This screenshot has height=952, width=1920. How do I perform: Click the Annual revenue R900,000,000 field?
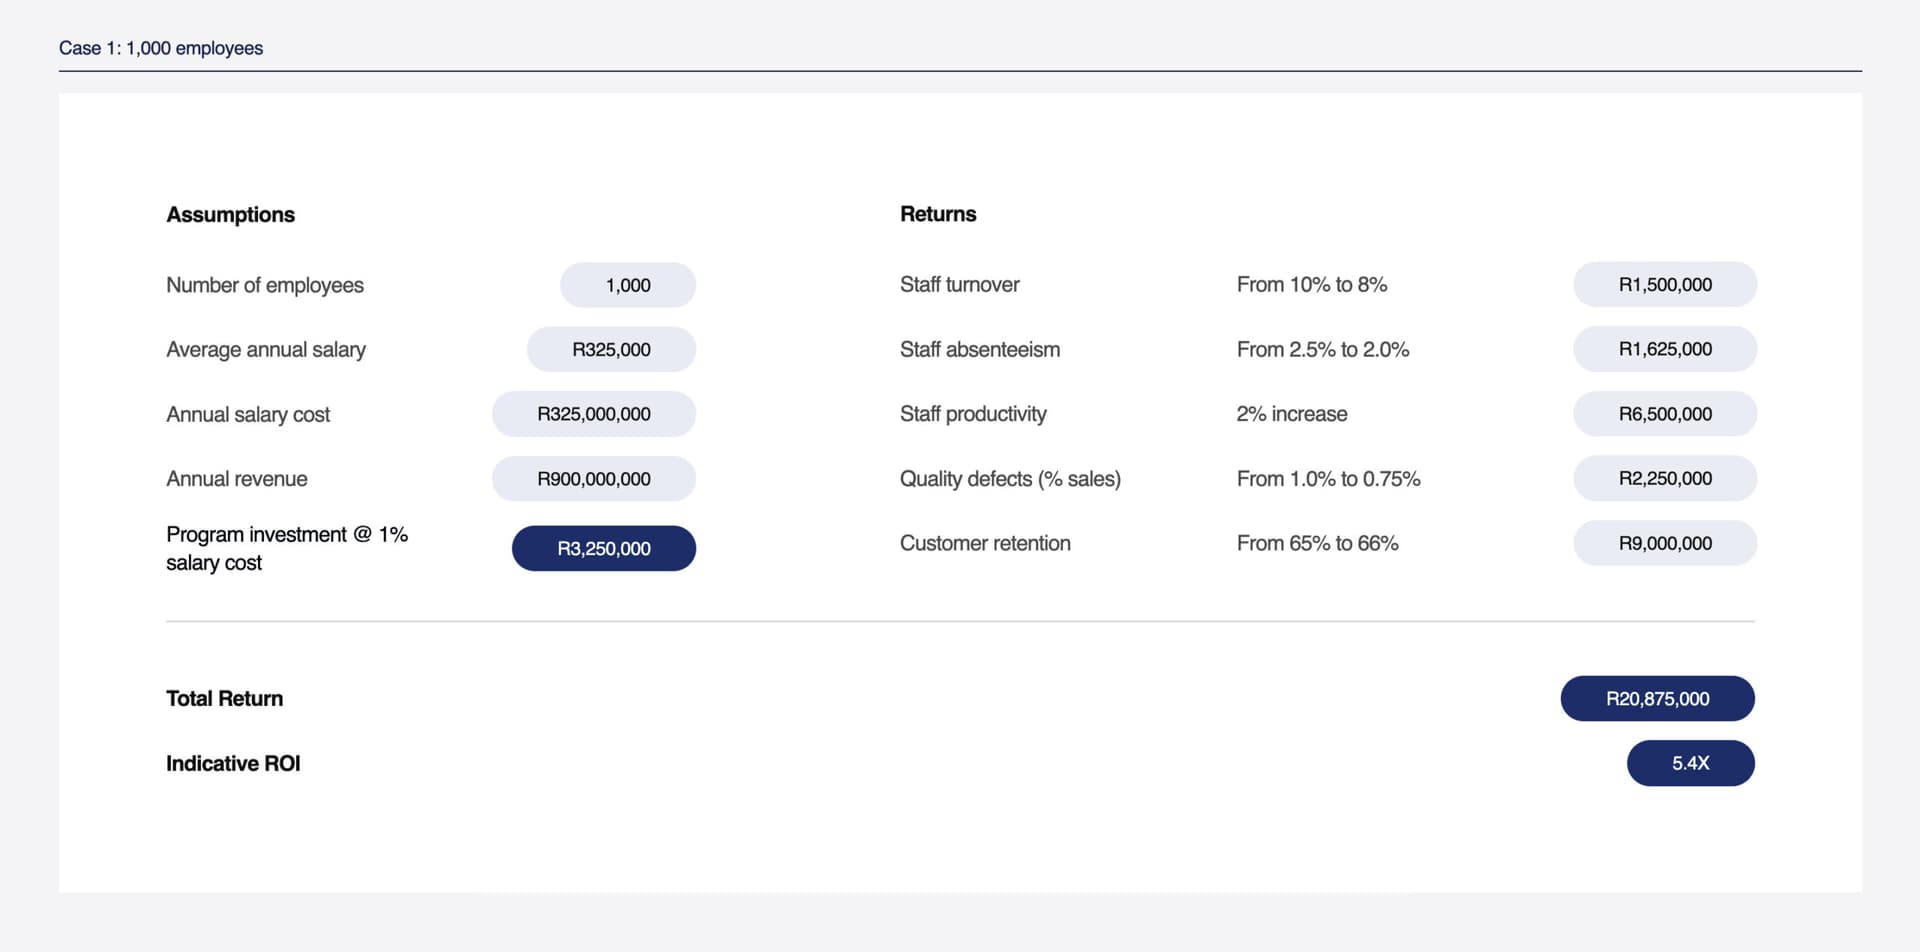point(594,479)
